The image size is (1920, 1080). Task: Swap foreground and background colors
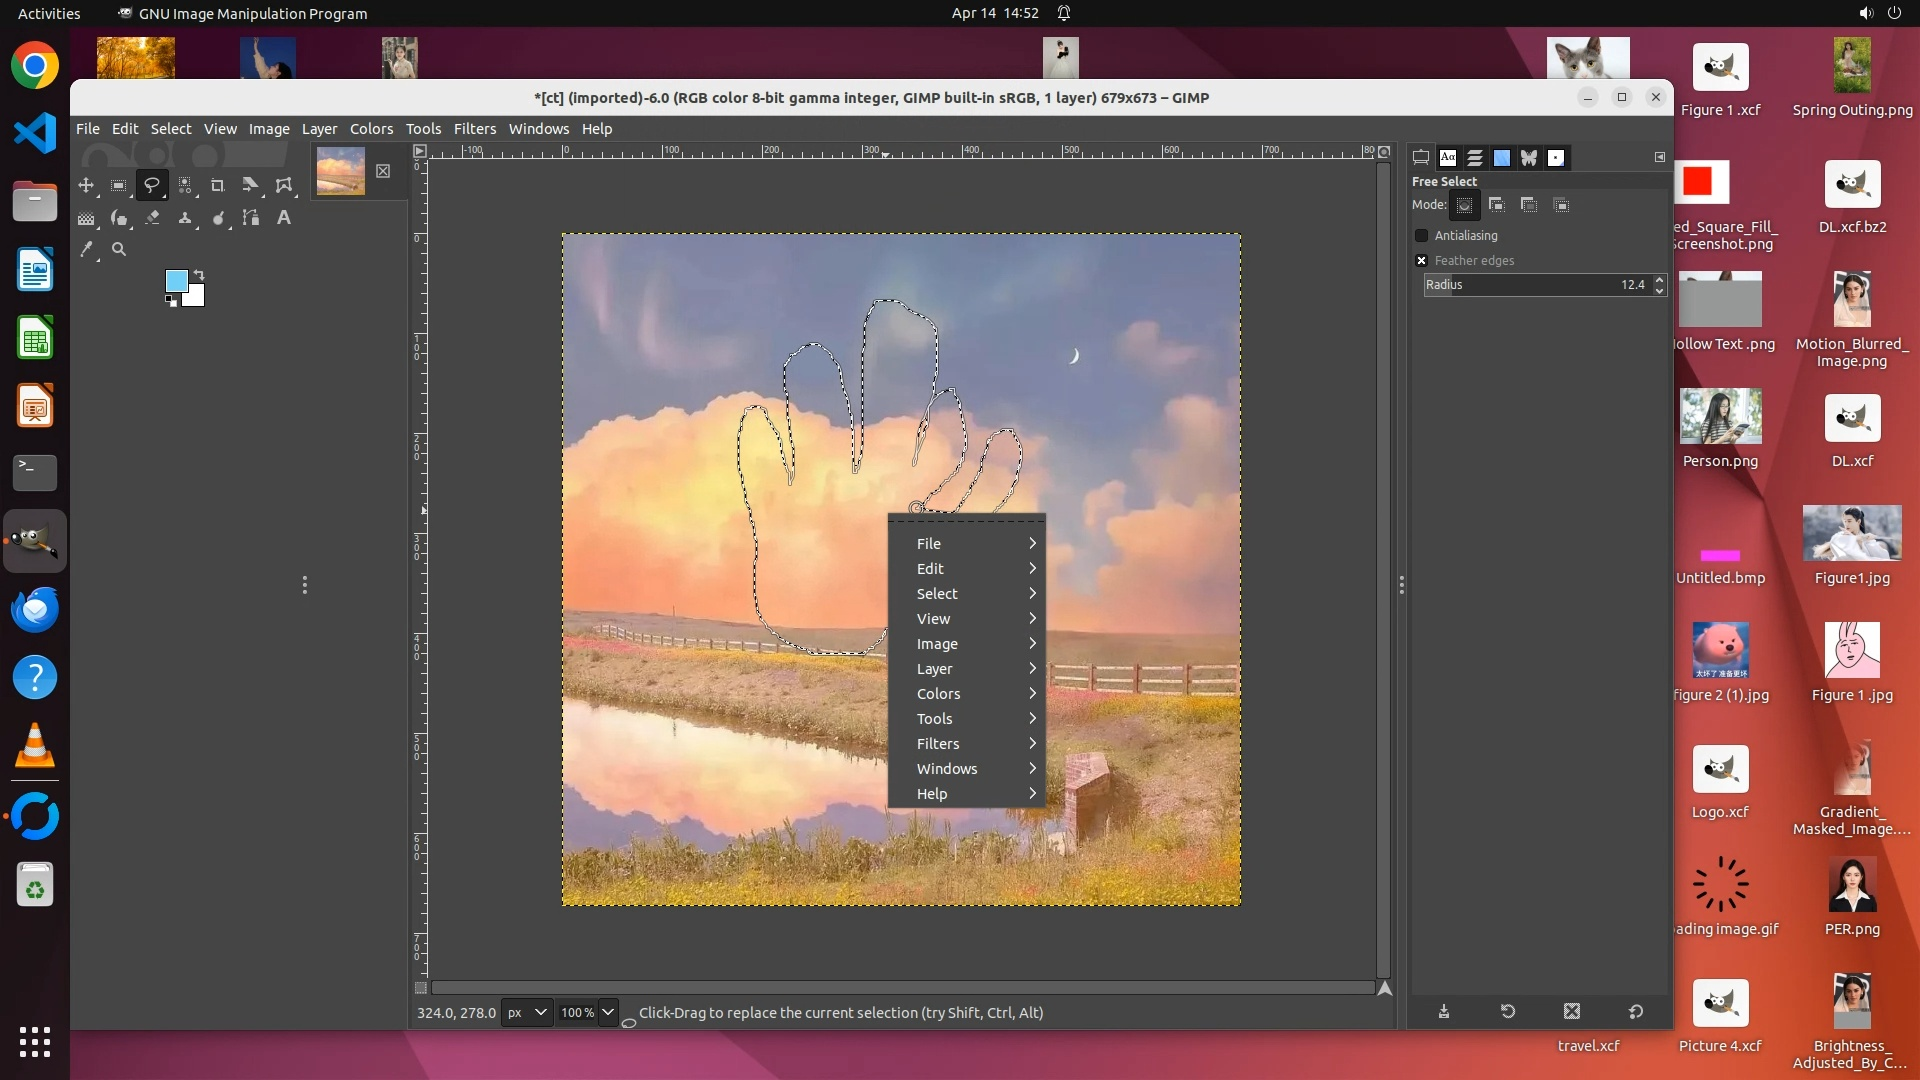(199, 274)
